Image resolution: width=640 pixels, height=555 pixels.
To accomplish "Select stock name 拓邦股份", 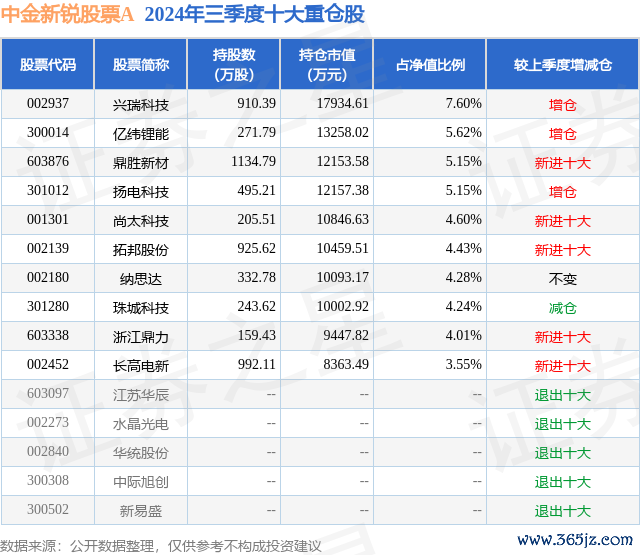I will 141,250.
